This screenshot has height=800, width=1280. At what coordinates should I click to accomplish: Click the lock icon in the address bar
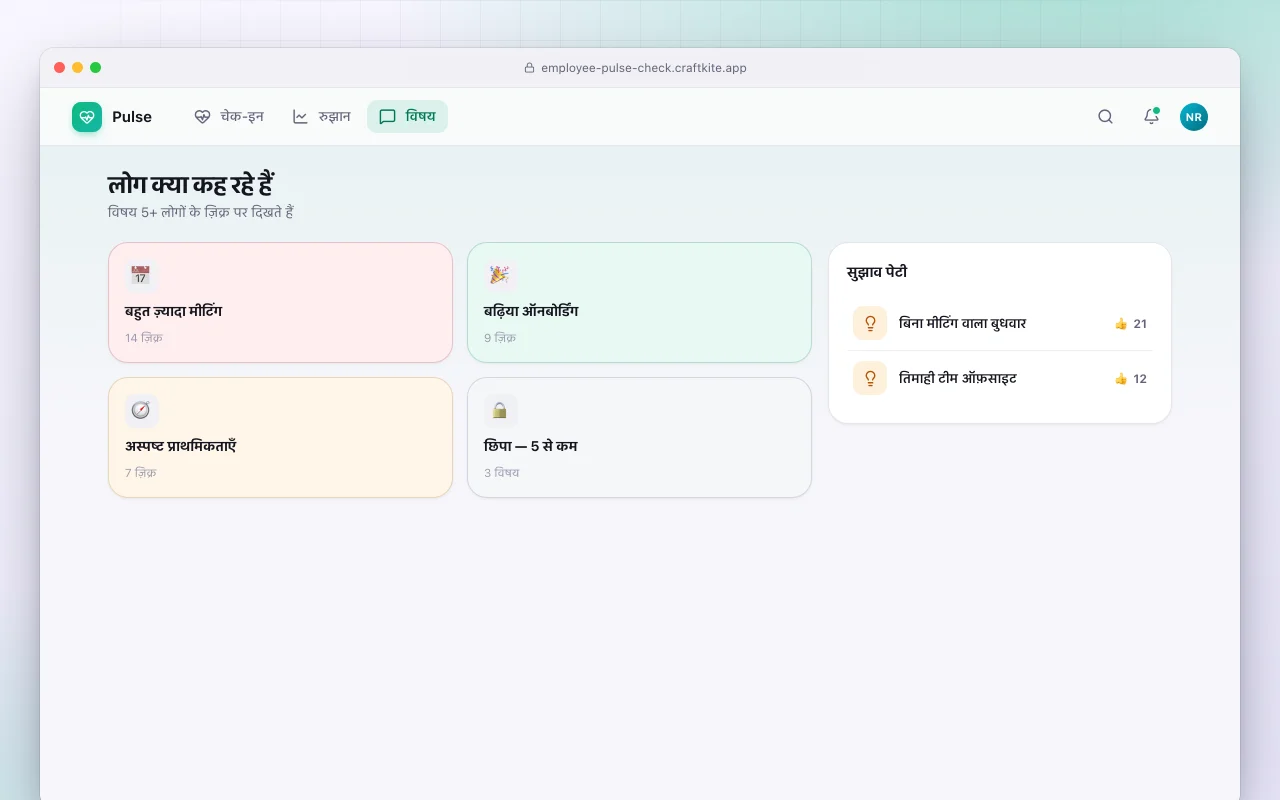529,68
